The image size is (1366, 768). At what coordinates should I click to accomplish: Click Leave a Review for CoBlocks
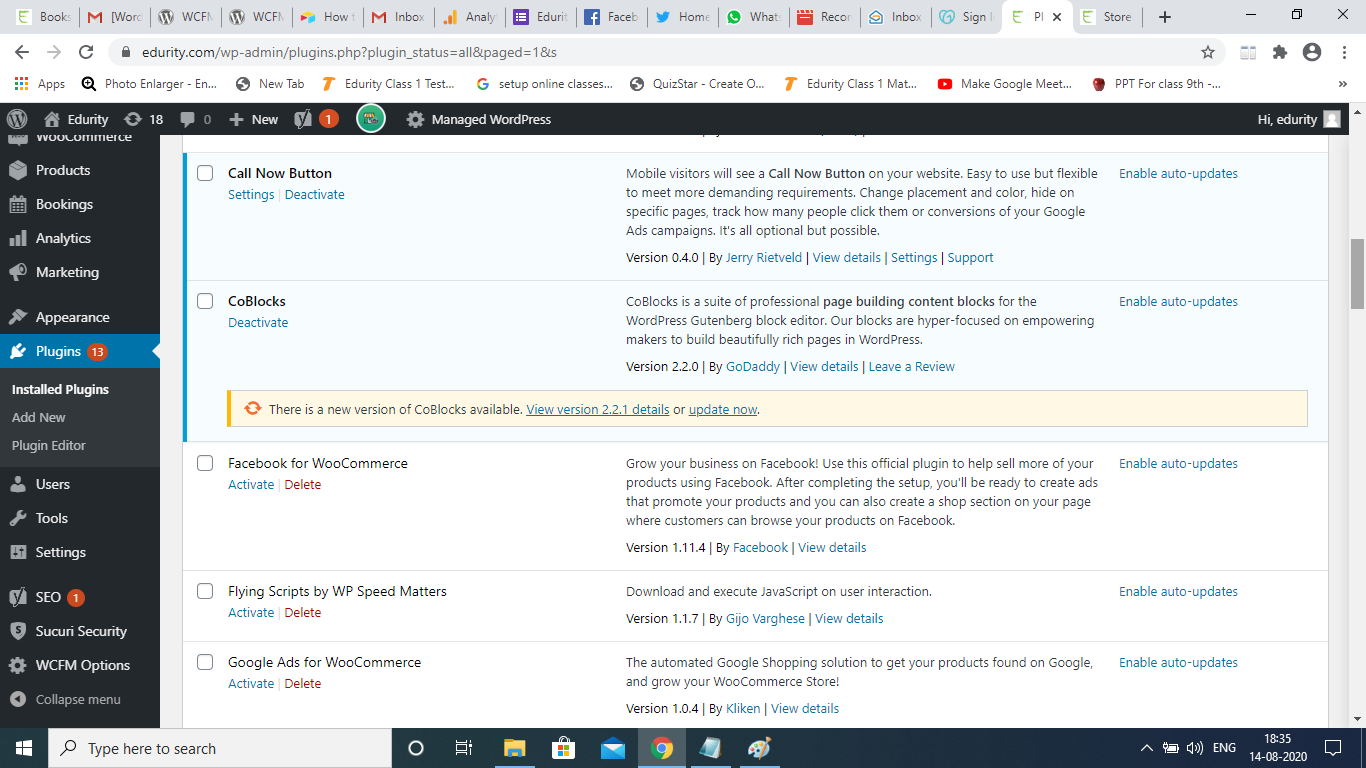911,367
